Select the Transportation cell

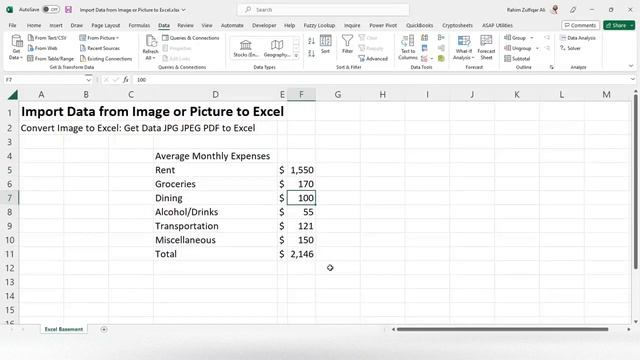215,226
